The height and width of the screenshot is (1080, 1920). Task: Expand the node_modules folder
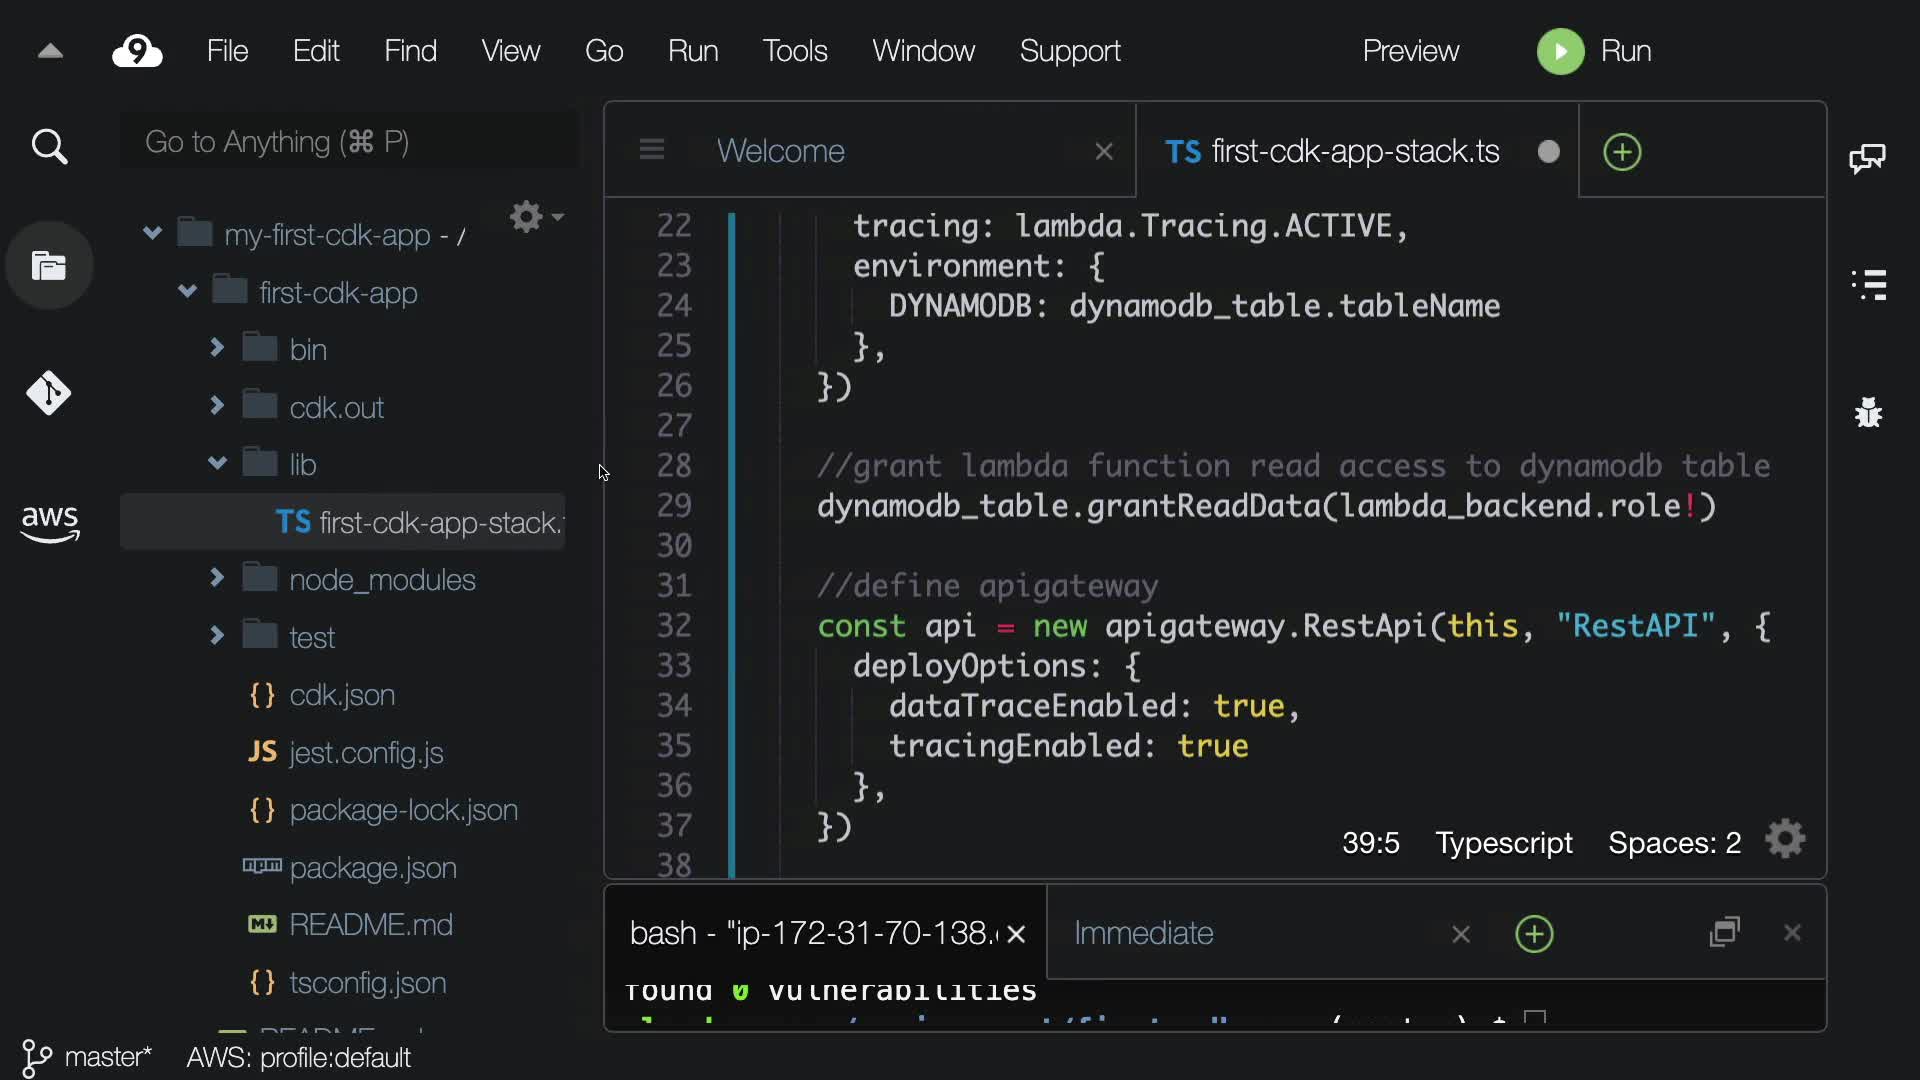pyautogui.click(x=217, y=578)
